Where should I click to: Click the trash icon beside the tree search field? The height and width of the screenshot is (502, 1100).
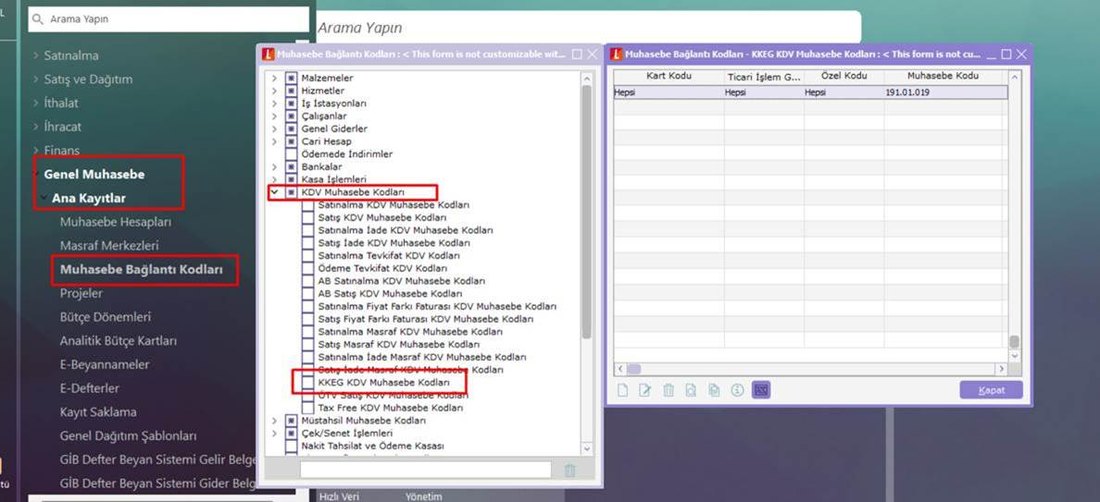pos(570,470)
